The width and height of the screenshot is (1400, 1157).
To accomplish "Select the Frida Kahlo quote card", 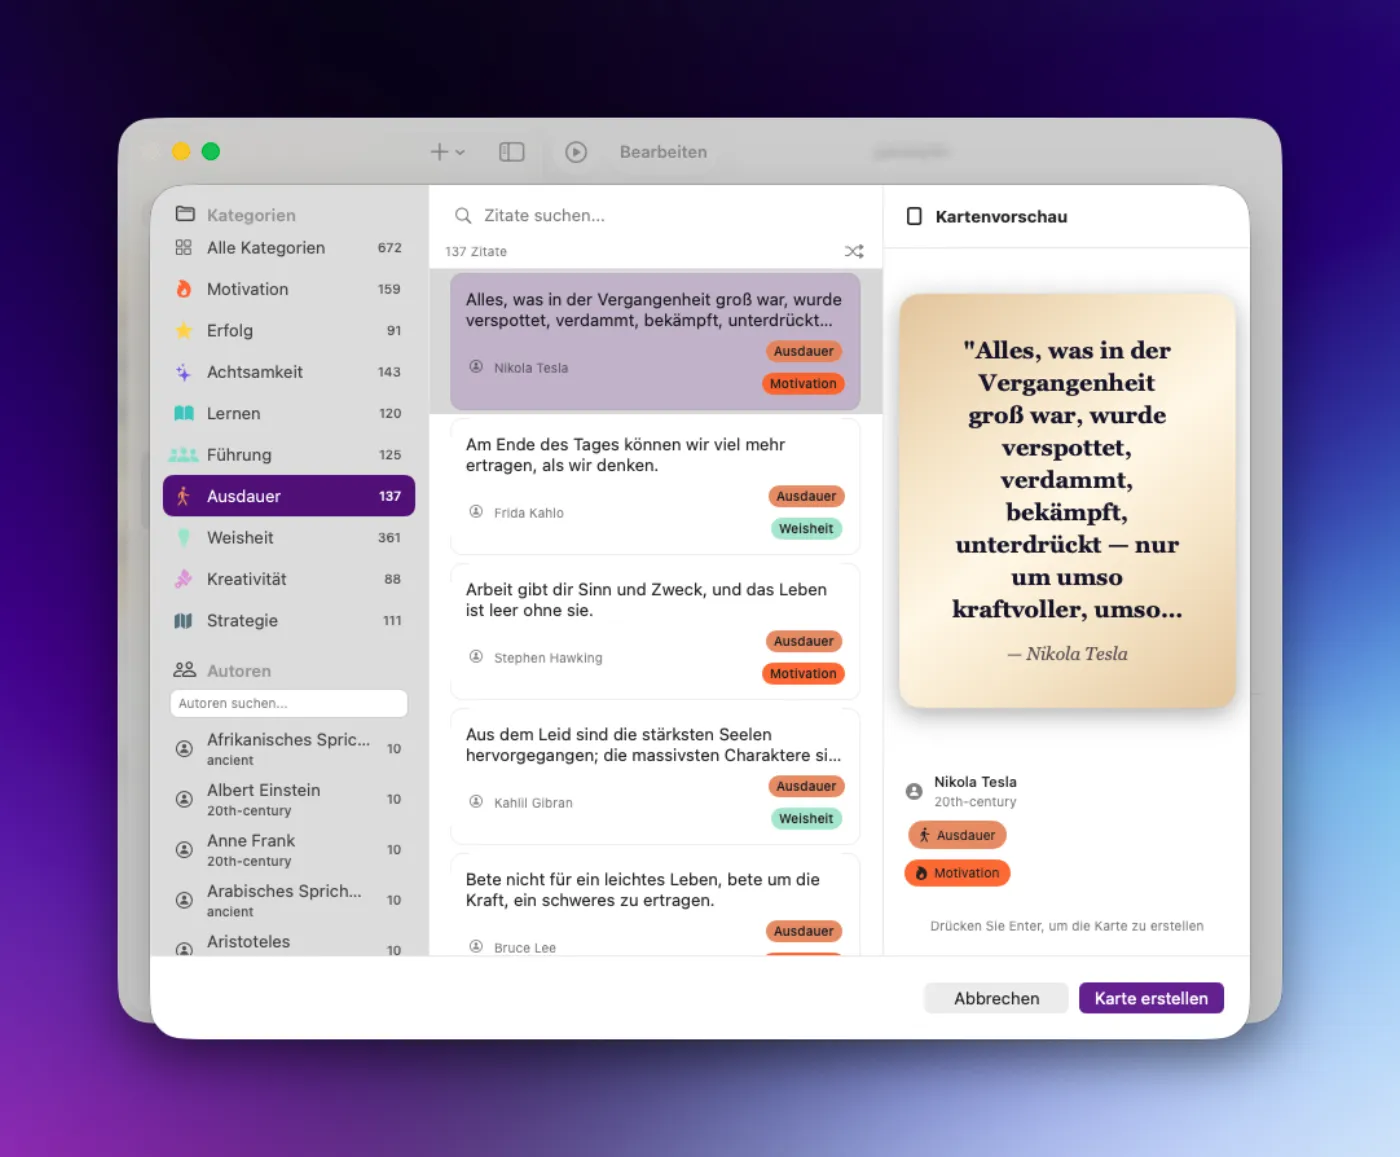I will click(x=655, y=486).
